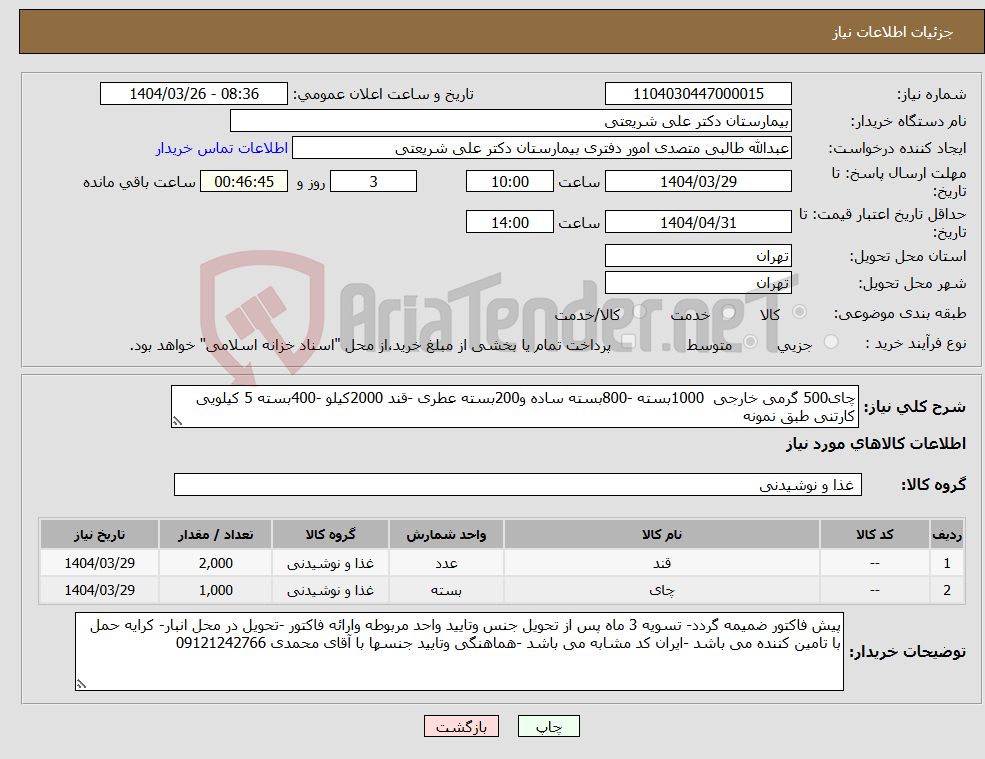Click the چای item name cell
This screenshot has height=759, width=985.
tap(661, 590)
